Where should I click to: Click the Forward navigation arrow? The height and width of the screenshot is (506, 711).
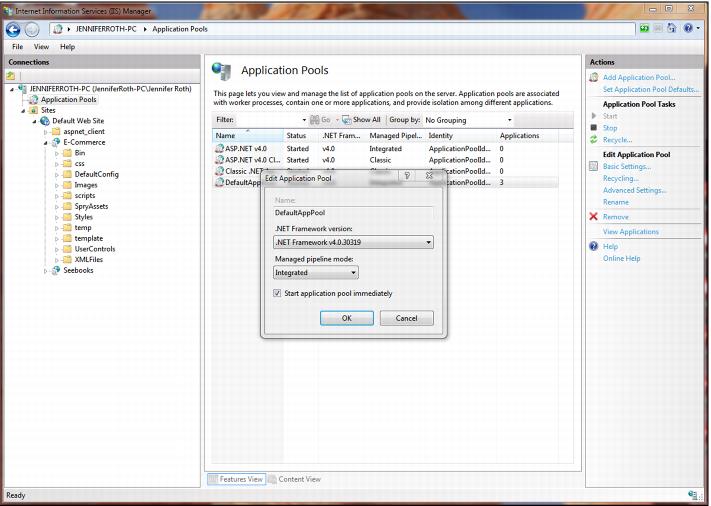(x=31, y=30)
